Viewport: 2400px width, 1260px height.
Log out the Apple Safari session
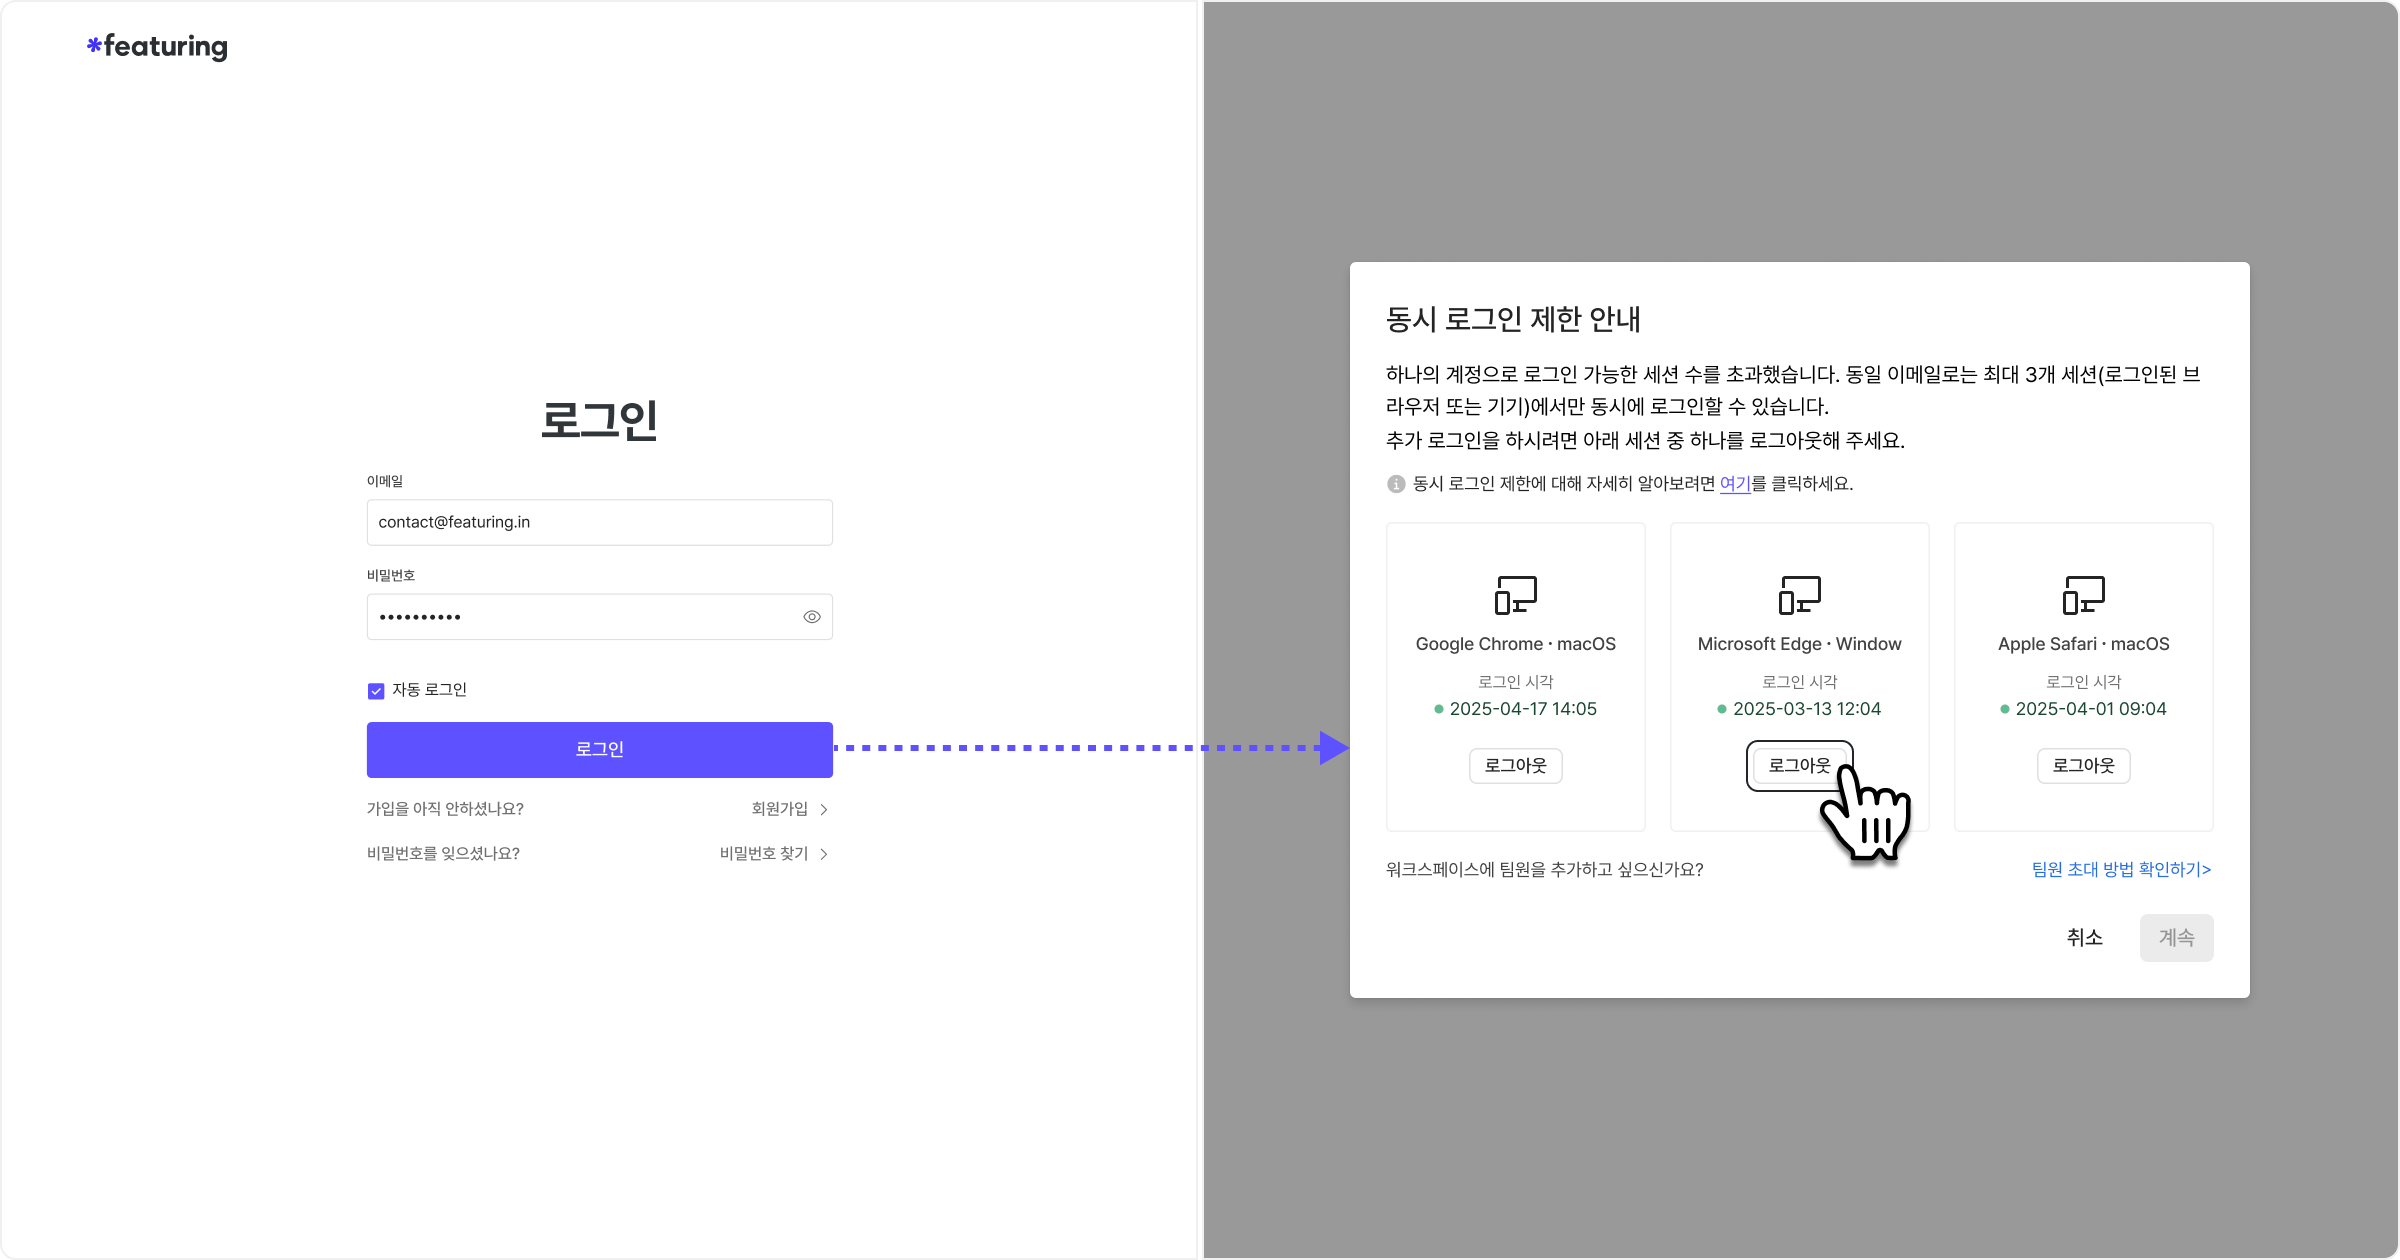(2083, 766)
